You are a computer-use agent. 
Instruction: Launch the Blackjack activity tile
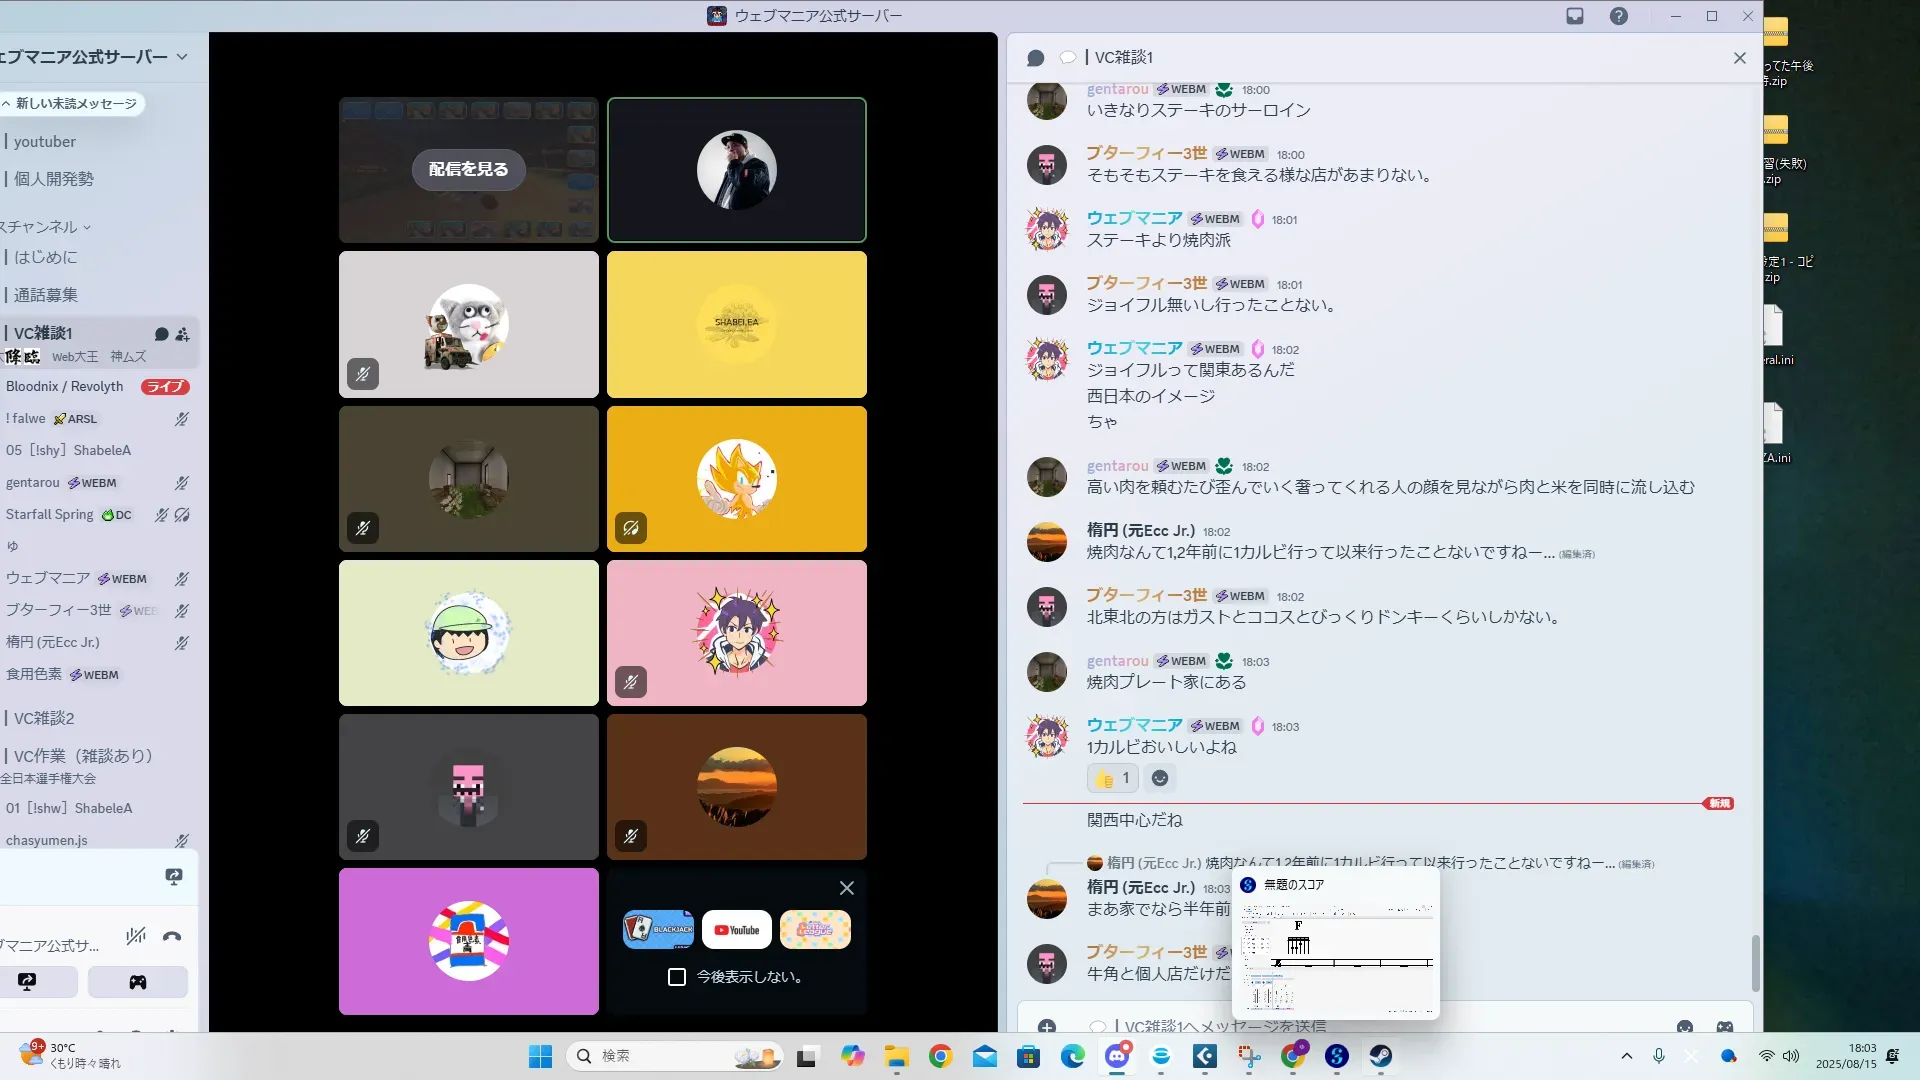(658, 930)
